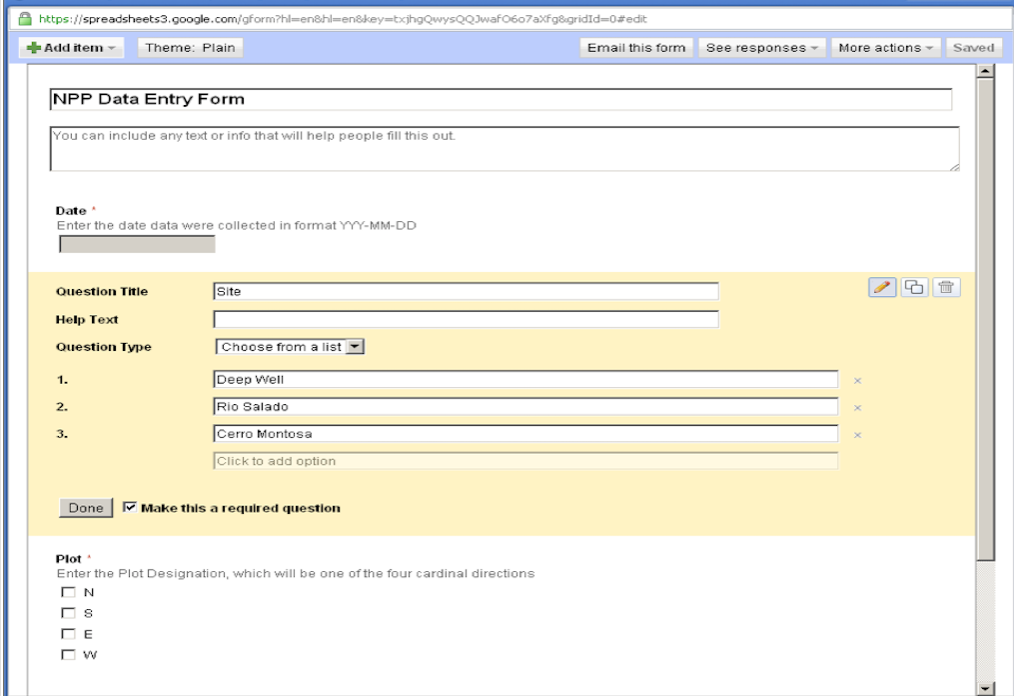Click the 'Click to add option' field
The height and width of the screenshot is (696, 1014).
click(525, 461)
